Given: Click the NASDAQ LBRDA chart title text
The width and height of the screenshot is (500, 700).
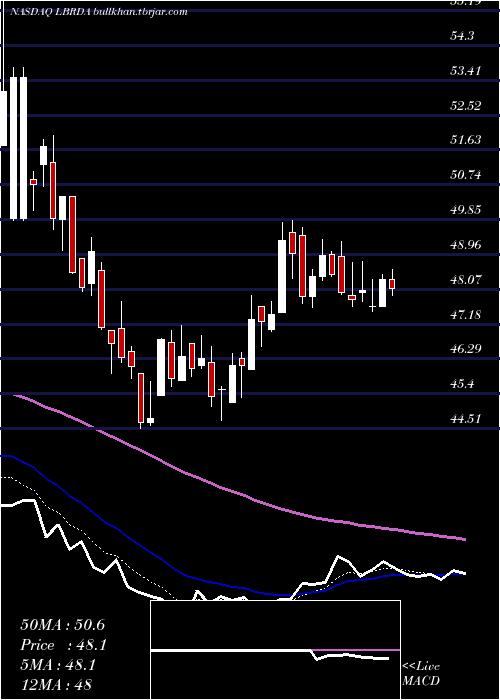Looking at the screenshot, I should click(x=99, y=12).
